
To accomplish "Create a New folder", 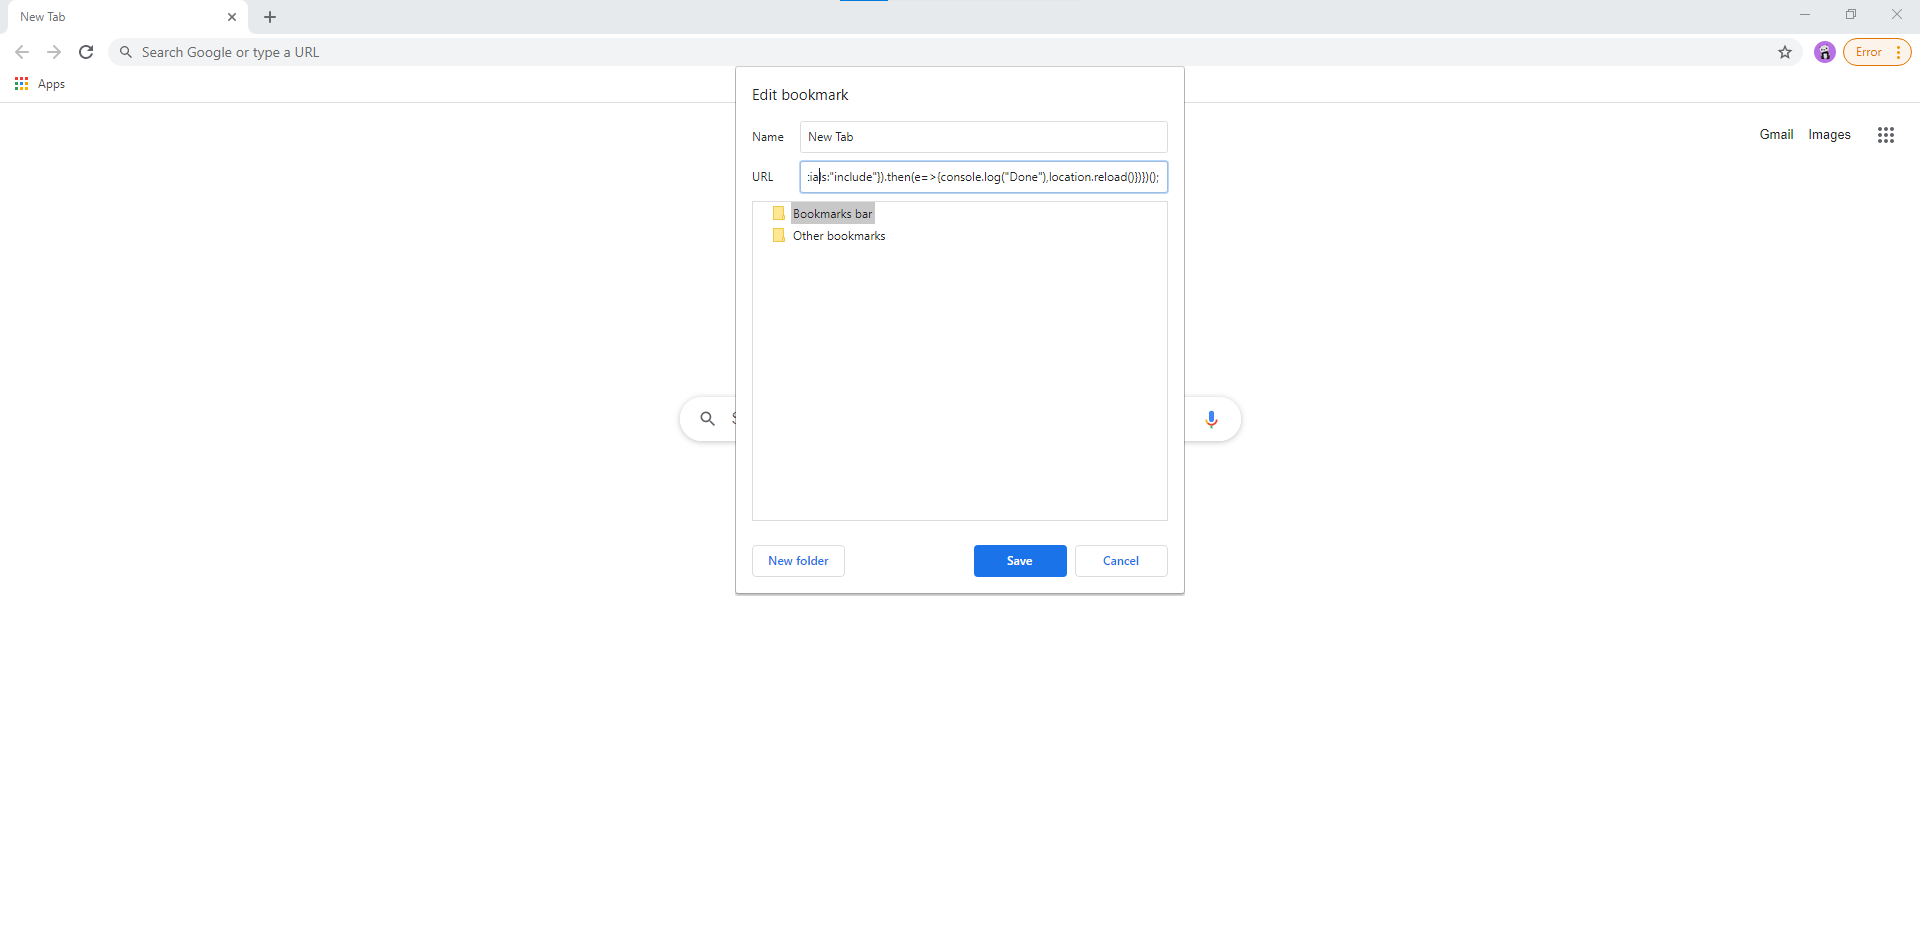I will click(798, 561).
